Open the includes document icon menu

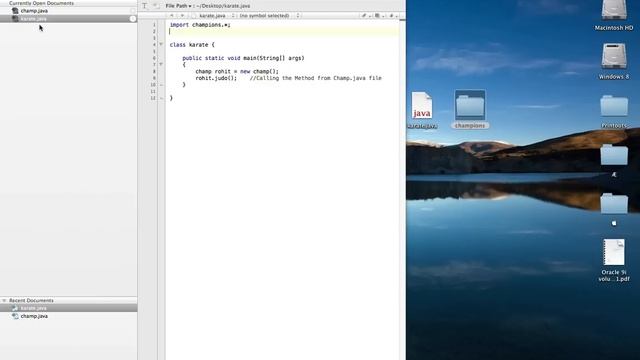[x=378, y=16]
